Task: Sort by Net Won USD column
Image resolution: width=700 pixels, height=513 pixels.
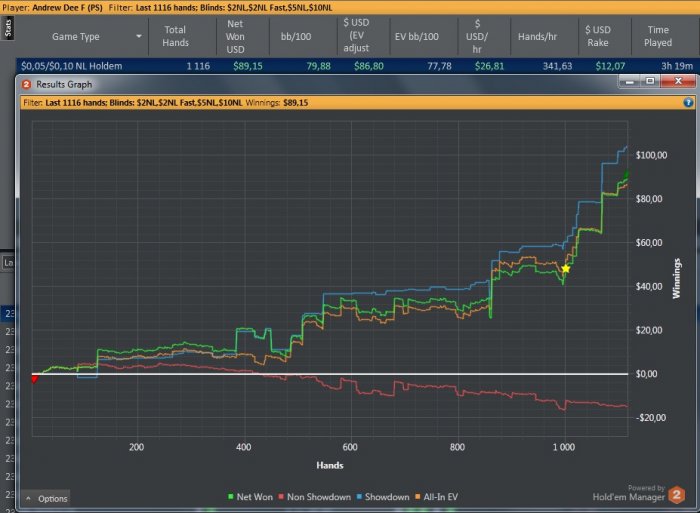Action: (x=238, y=38)
